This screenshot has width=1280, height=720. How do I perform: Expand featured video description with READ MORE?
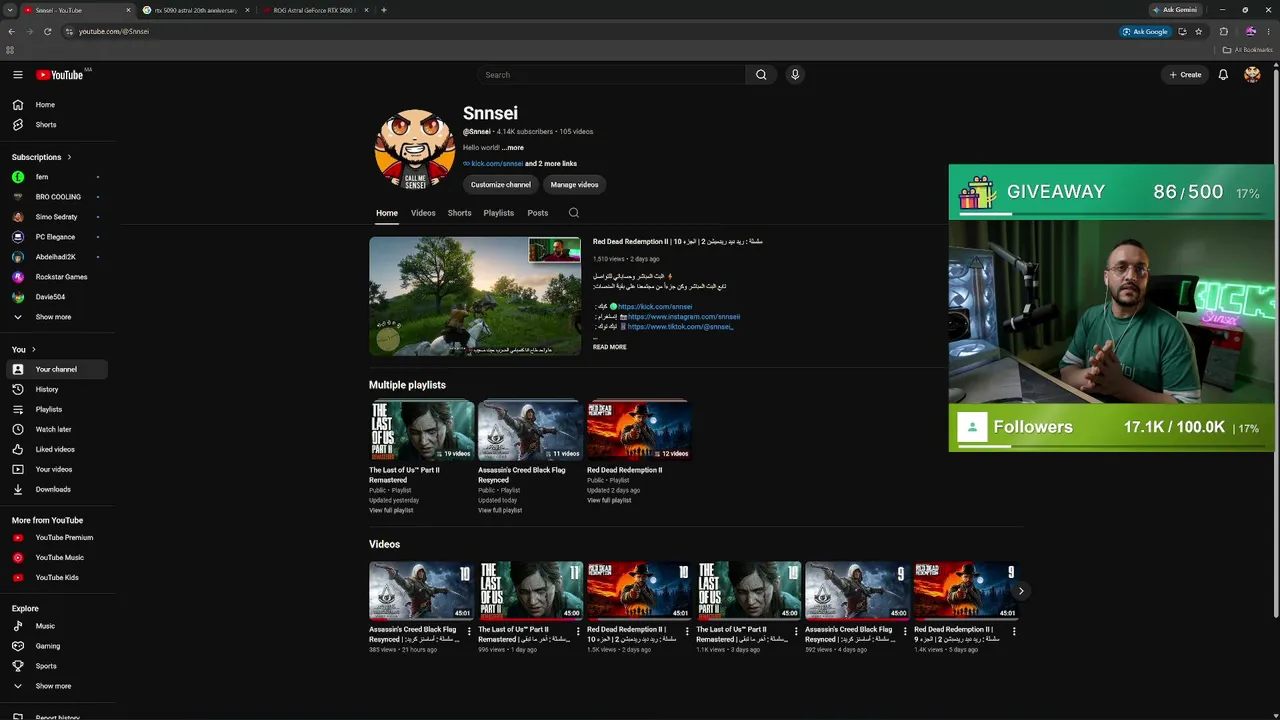coord(610,347)
